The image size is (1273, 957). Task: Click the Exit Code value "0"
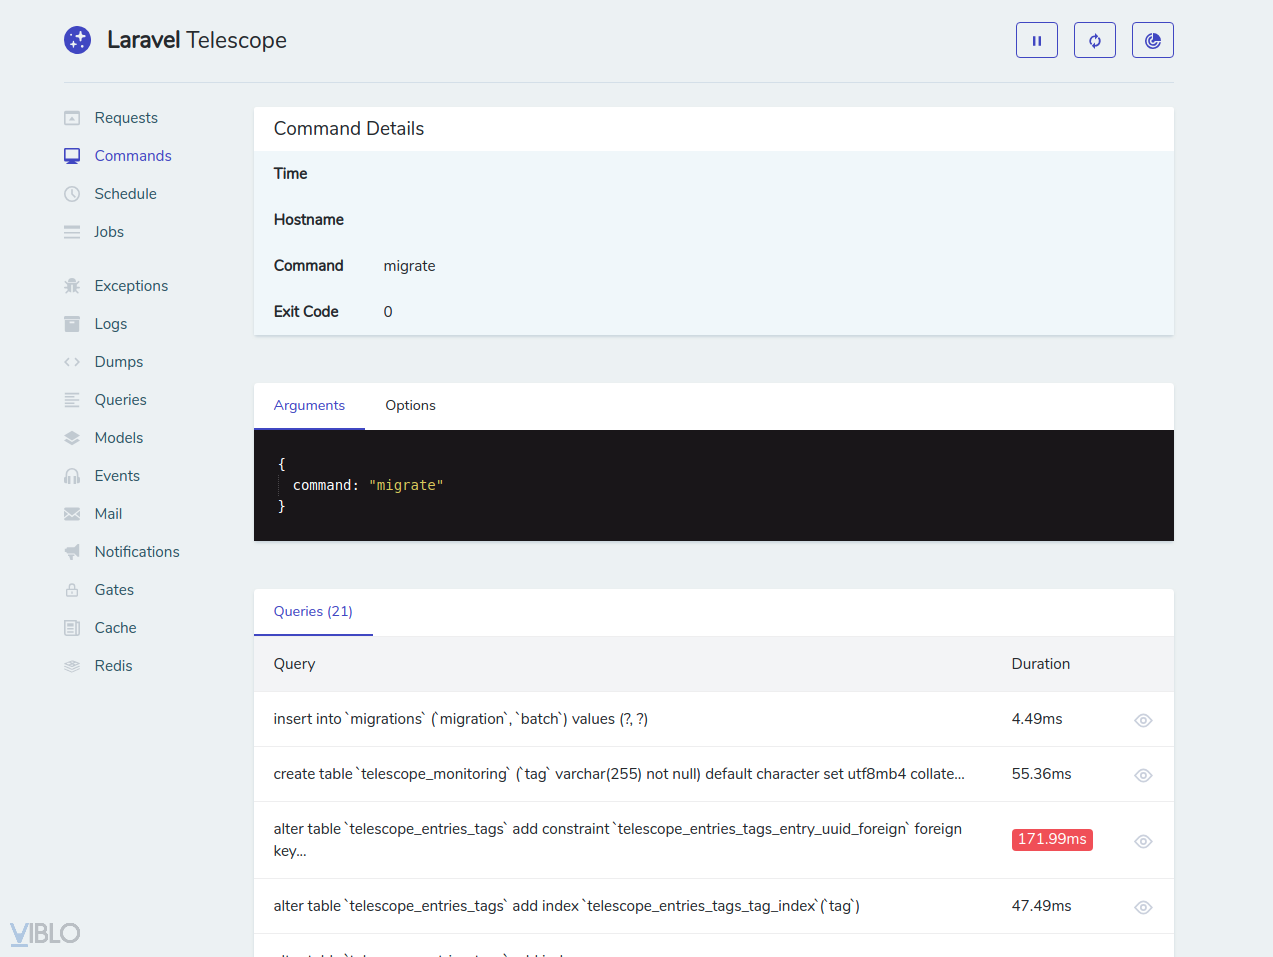(x=388, y=312)
